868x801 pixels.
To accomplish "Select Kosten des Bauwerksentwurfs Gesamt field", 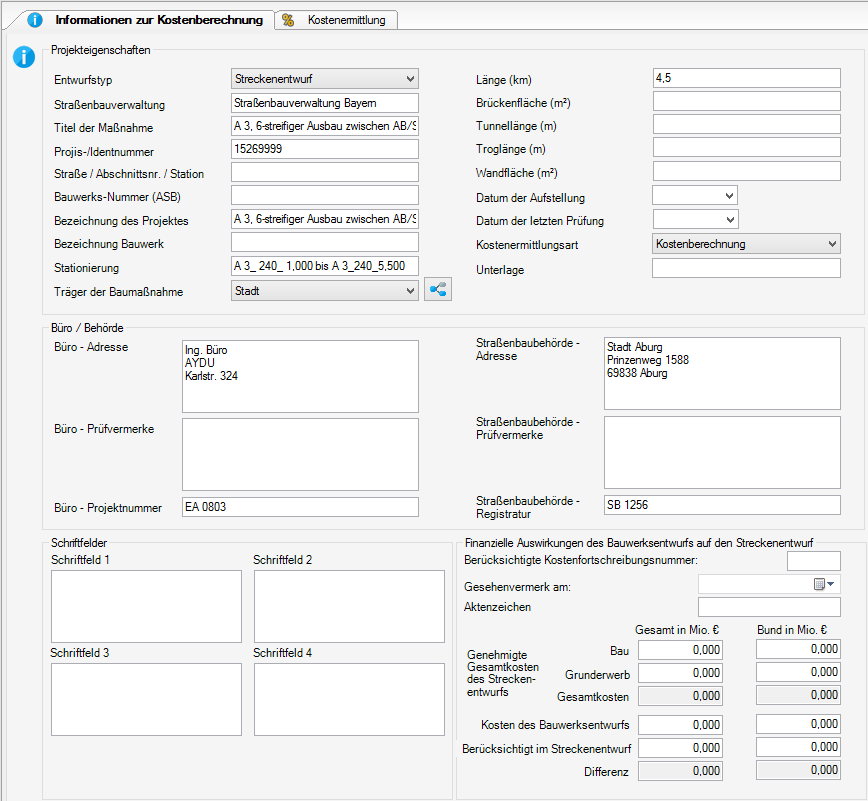I will (680, 725).
